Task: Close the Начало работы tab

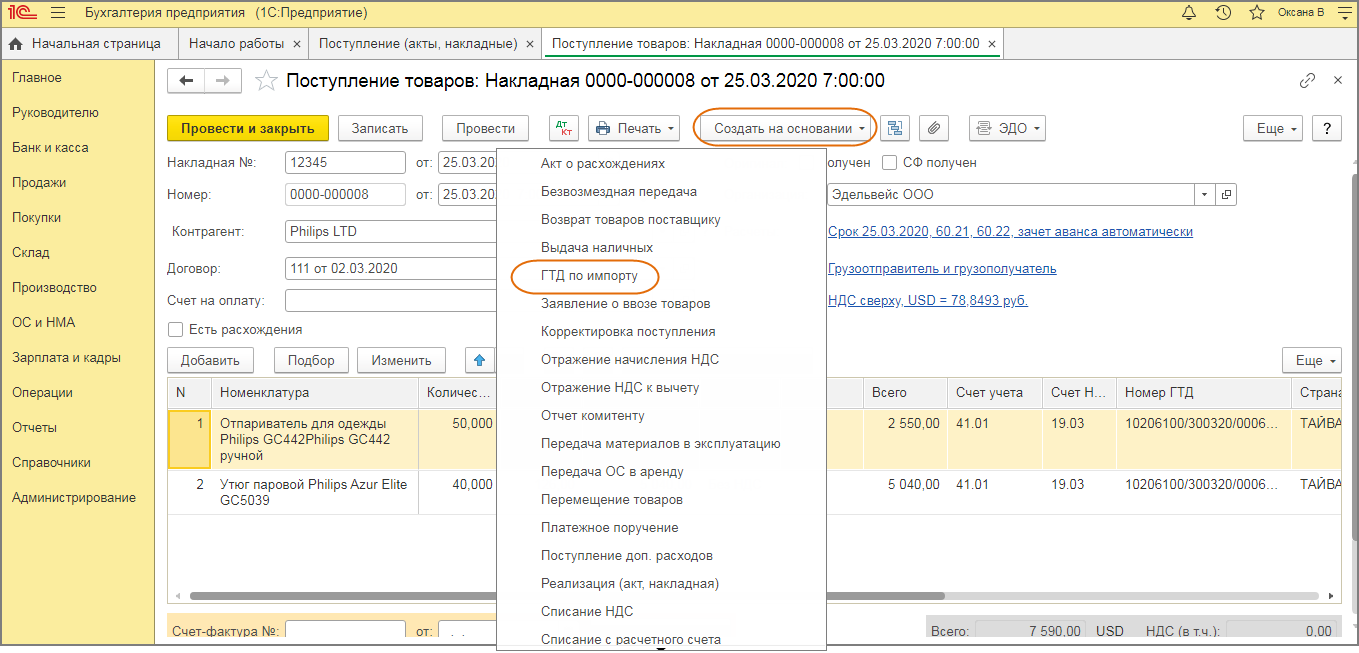Action: pyautogui.click(x=297, y=44)
